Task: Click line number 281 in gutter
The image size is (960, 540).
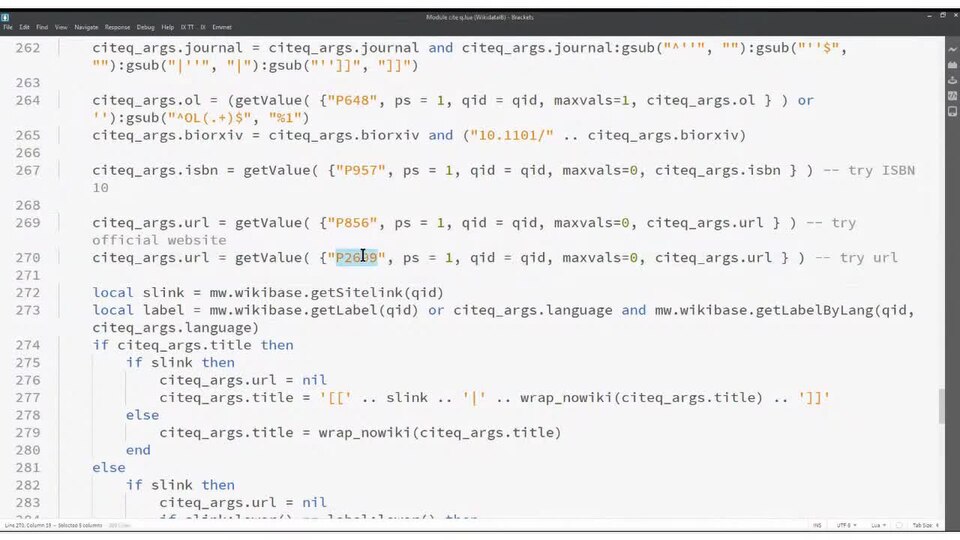Action: (28, 468)
